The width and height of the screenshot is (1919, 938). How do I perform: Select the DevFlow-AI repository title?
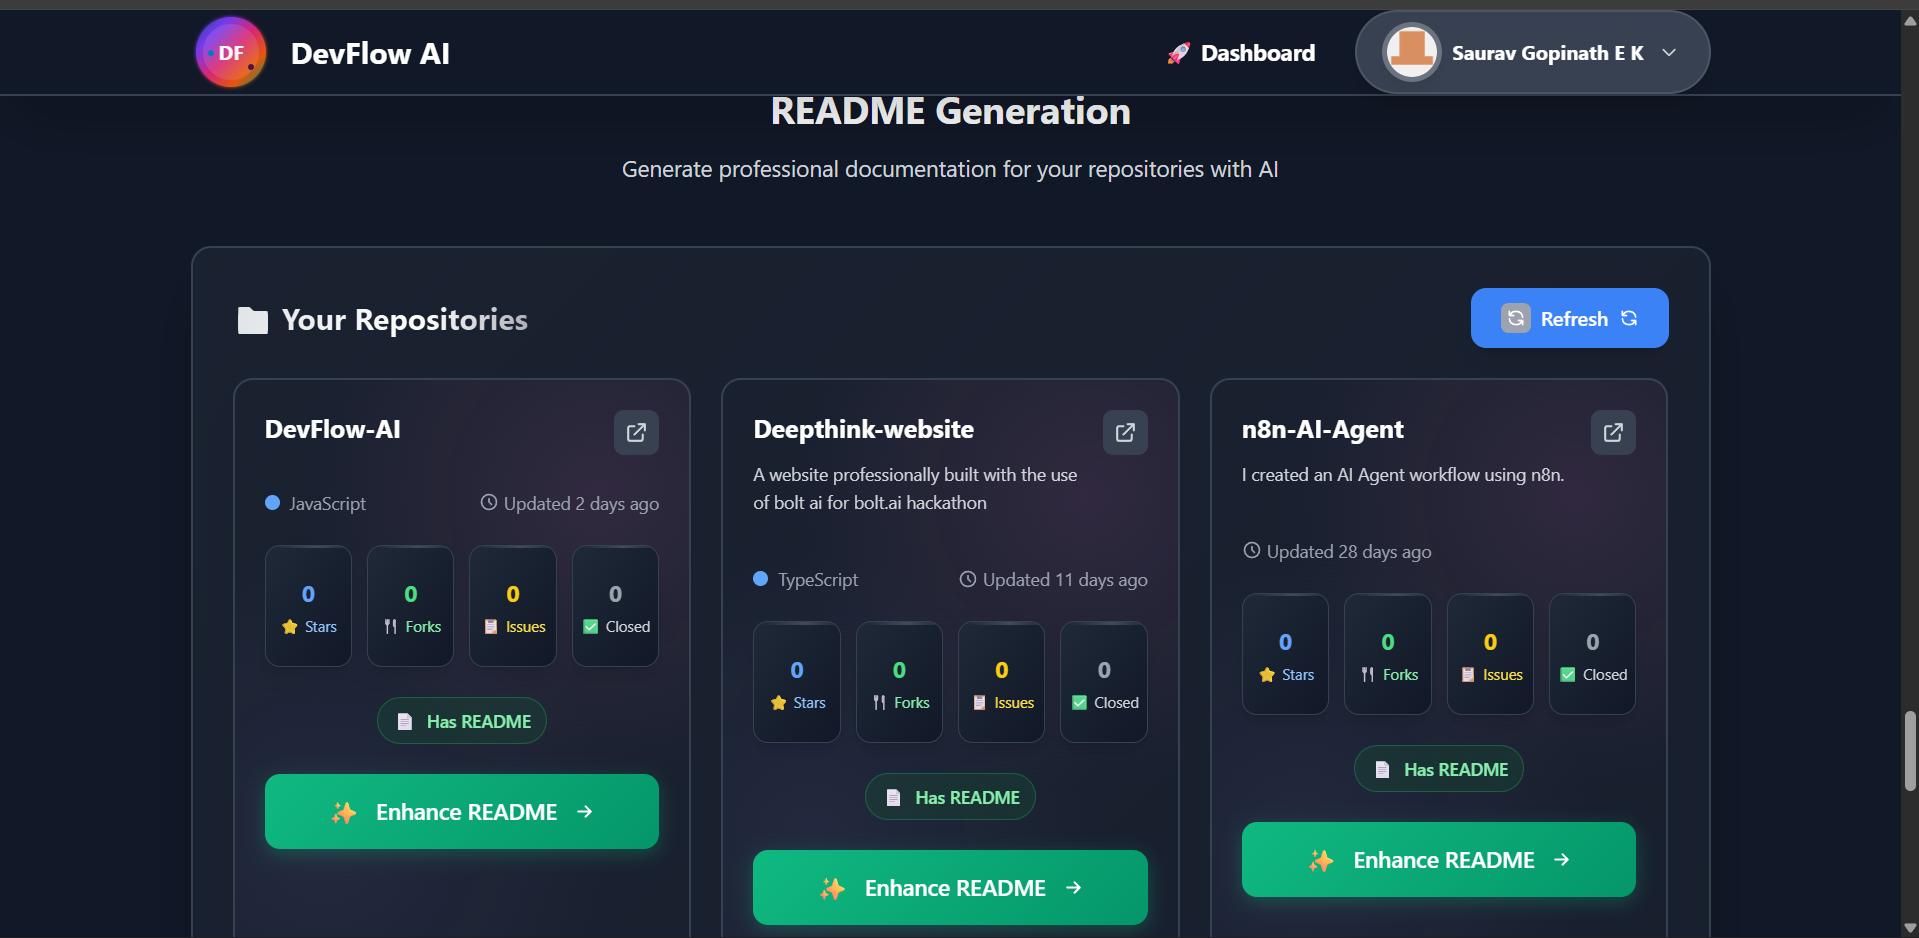coord(333,430)
